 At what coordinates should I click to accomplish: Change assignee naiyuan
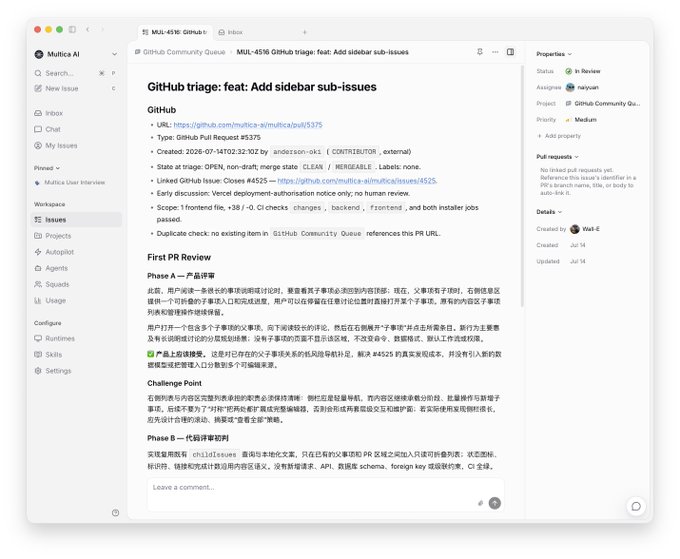coord(582,88)
